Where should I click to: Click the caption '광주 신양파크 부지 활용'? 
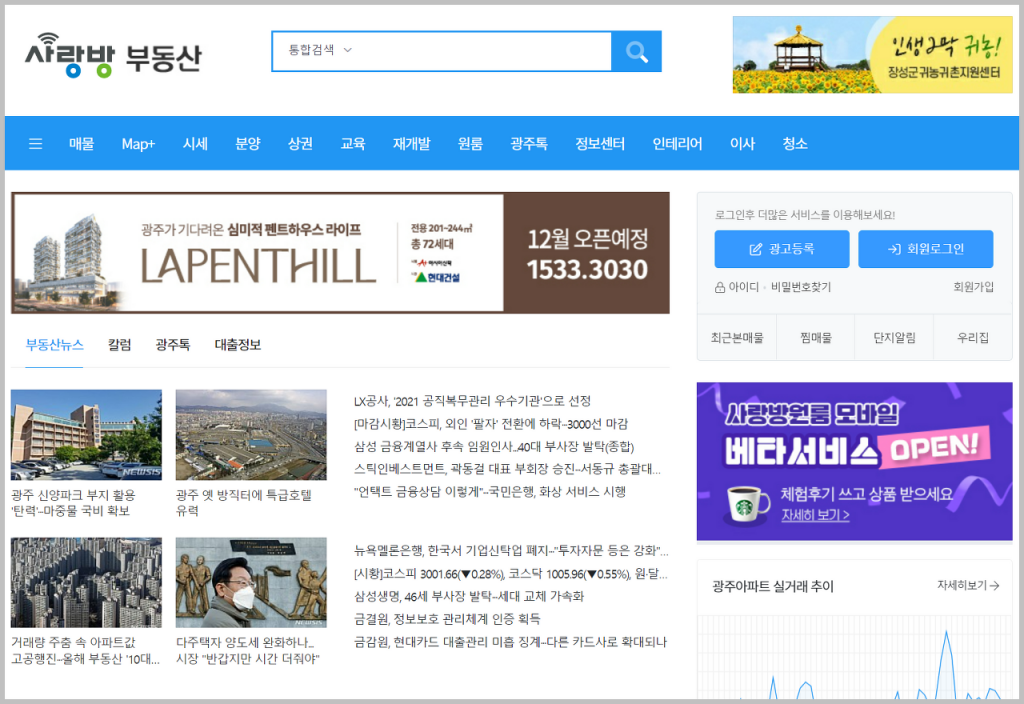(73, 503)
